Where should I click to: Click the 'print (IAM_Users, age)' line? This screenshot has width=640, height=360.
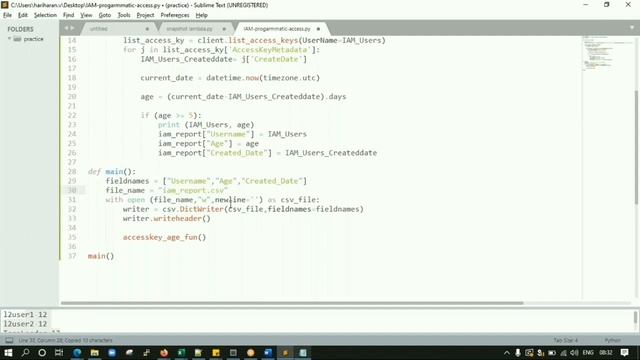206,124
